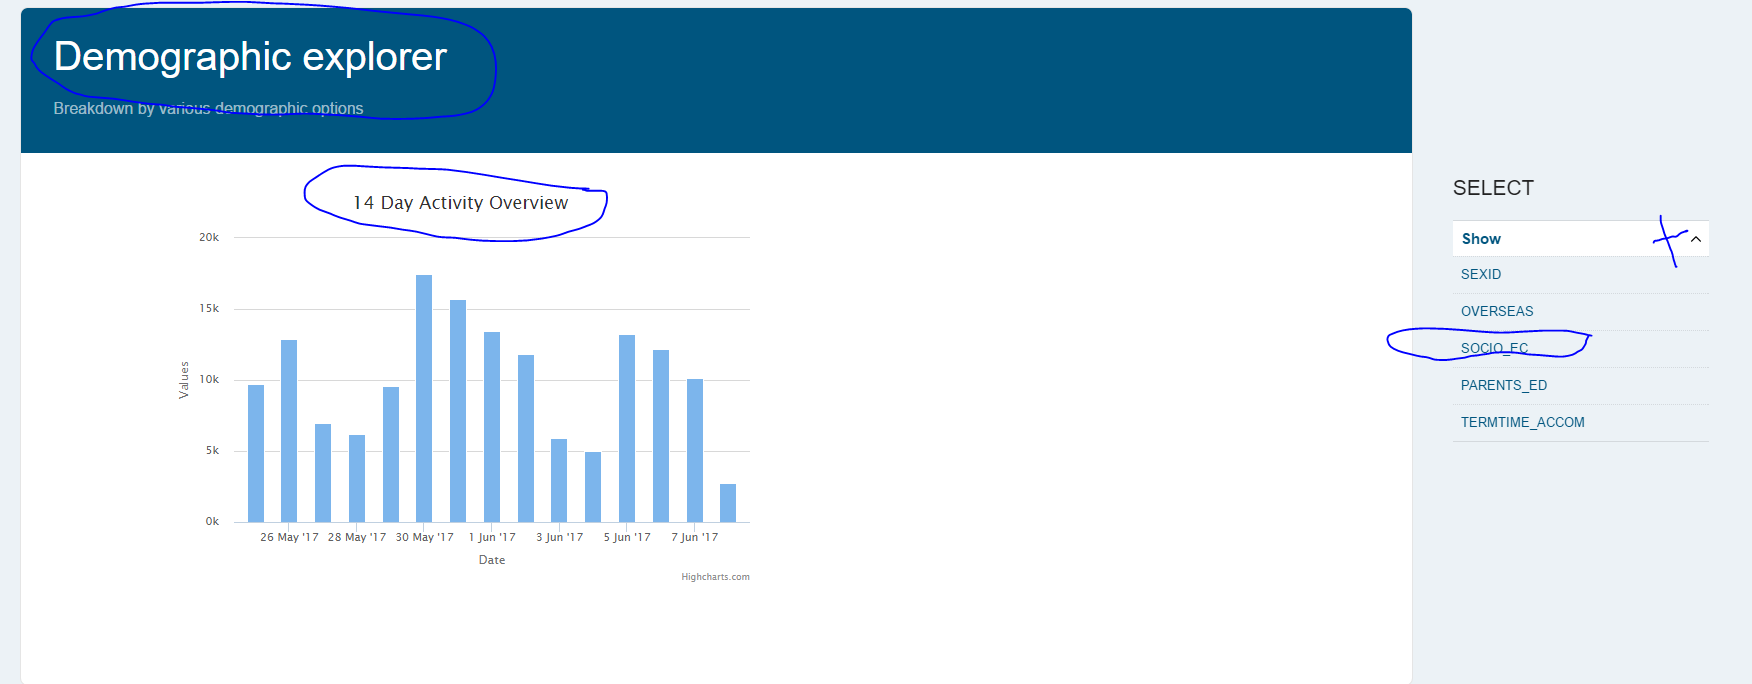Click the shortest last bar after 7 Jun '17
The width and height of the screenshot is (1752, 684).
(728, 503)
